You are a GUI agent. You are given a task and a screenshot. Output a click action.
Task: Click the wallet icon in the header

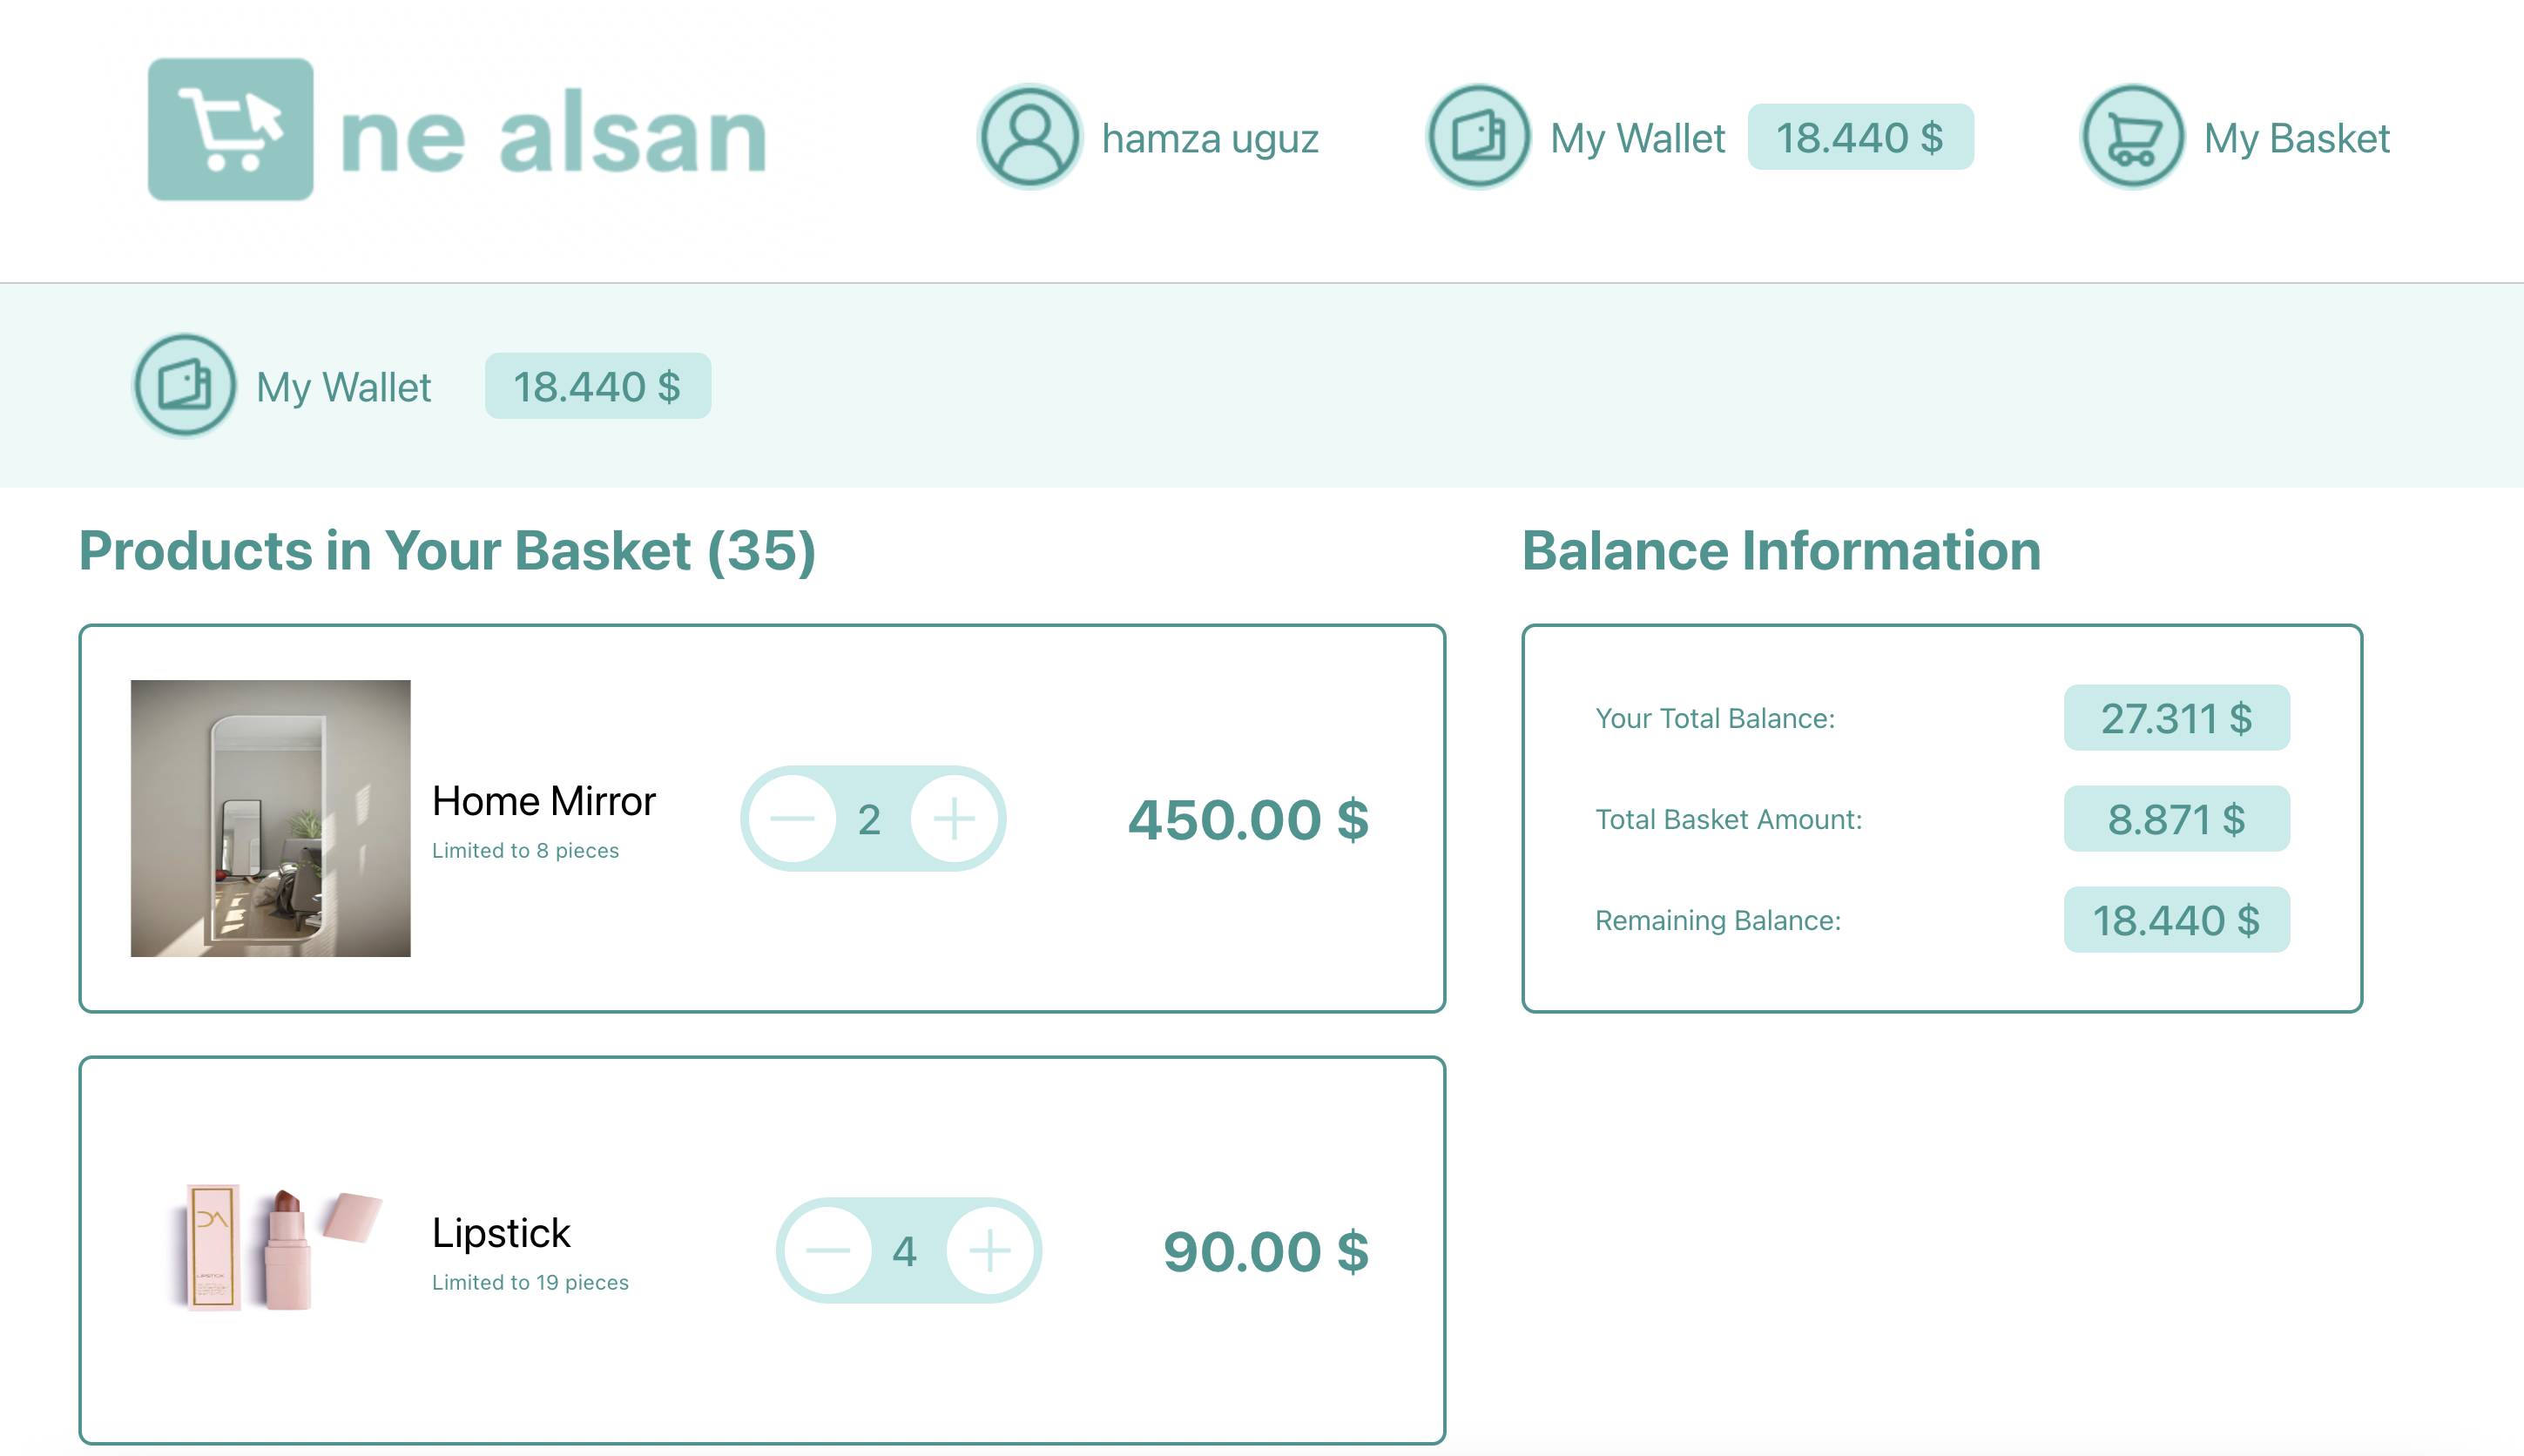click(x=1478, y=137)
